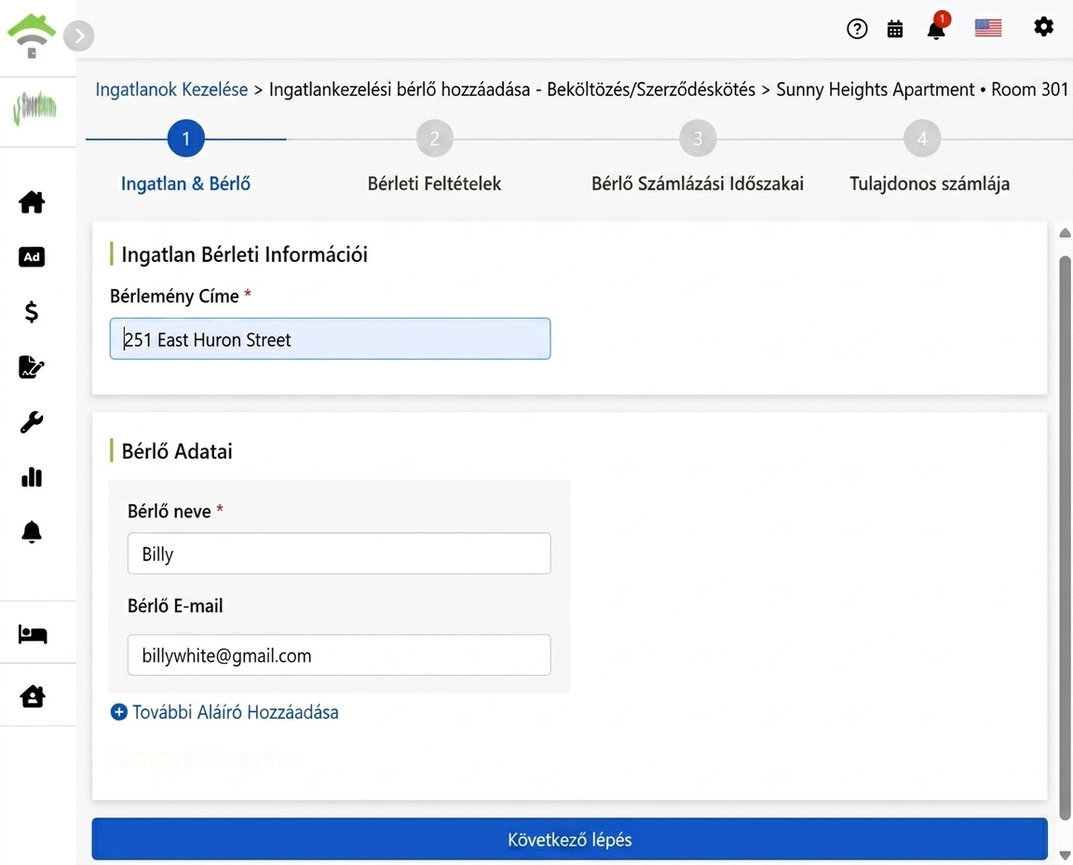Go to the home icon in sidebar

(31, 202)
